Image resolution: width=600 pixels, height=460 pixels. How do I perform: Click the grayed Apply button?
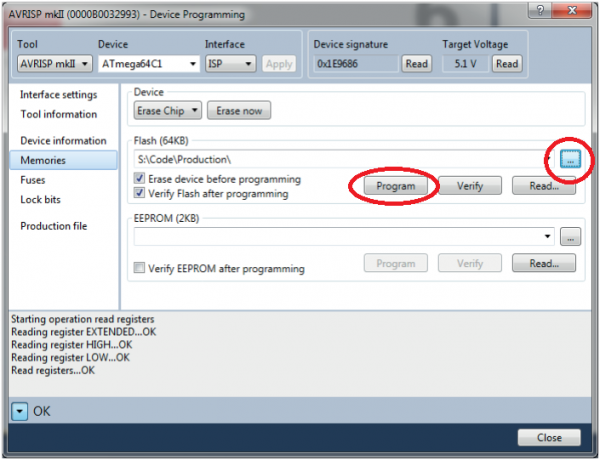[279, 64]
